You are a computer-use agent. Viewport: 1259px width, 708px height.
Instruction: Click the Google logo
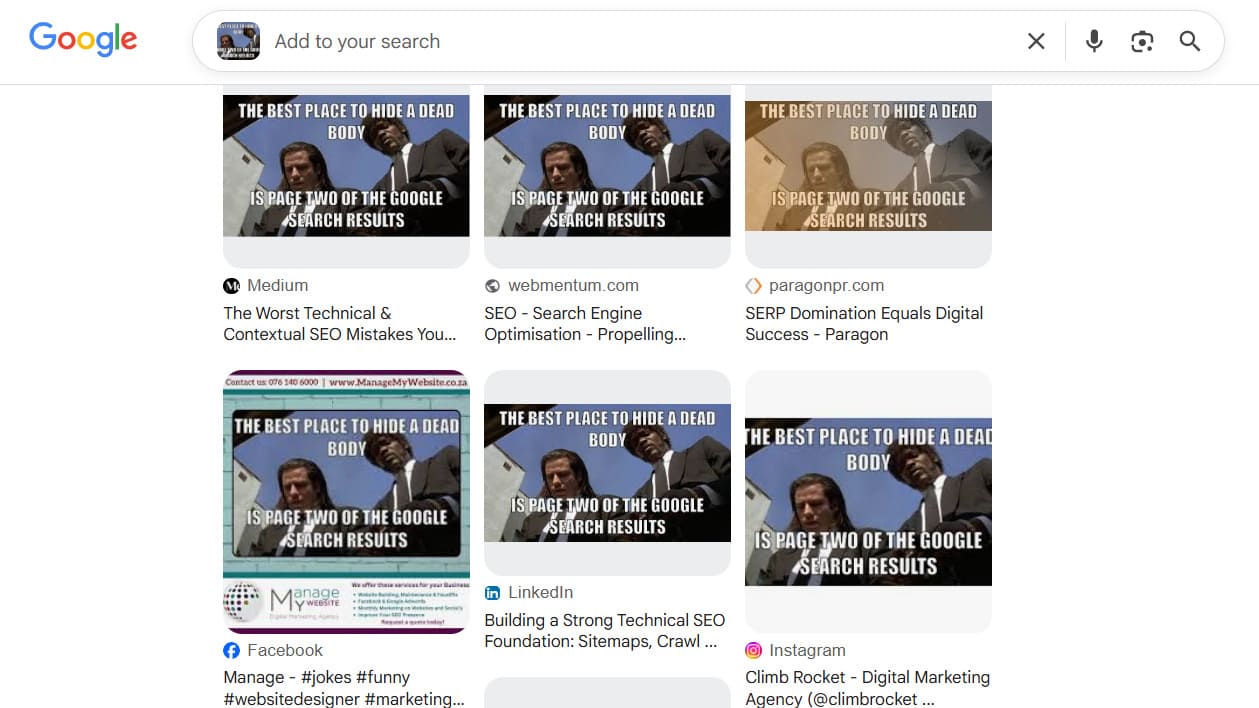[x=83, y=39]
